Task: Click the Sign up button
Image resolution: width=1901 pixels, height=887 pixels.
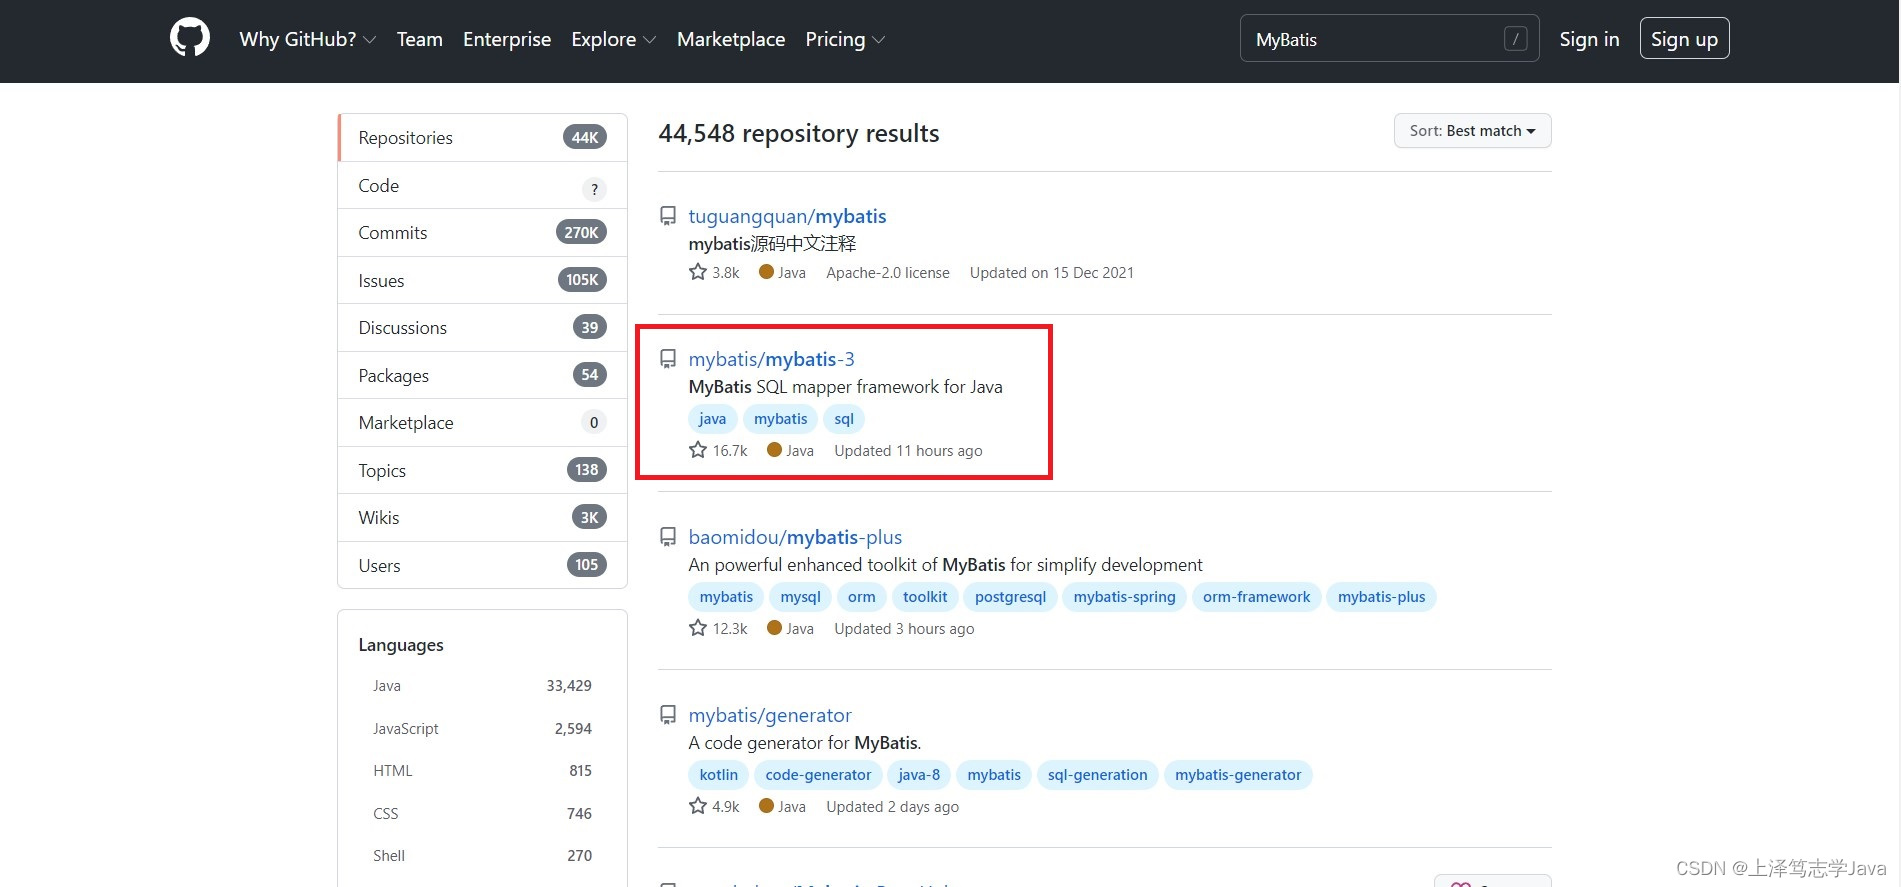Action: pyautogui.click(x=1684, y=39)
